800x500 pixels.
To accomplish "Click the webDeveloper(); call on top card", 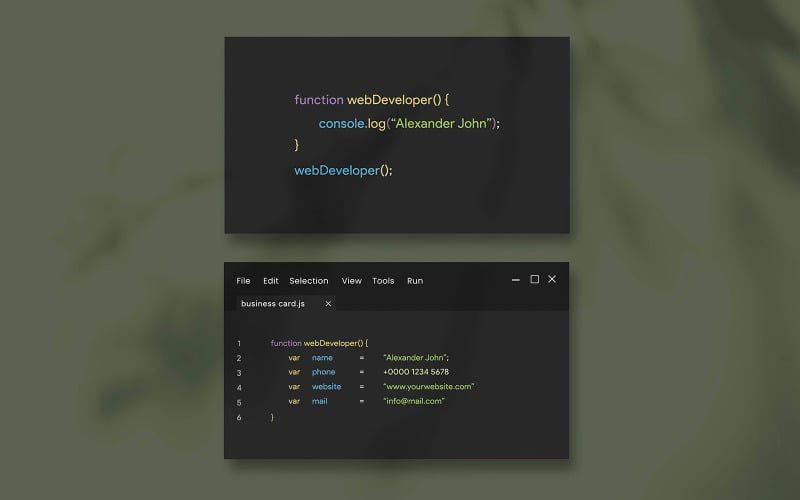I will [x=343, y=170].
